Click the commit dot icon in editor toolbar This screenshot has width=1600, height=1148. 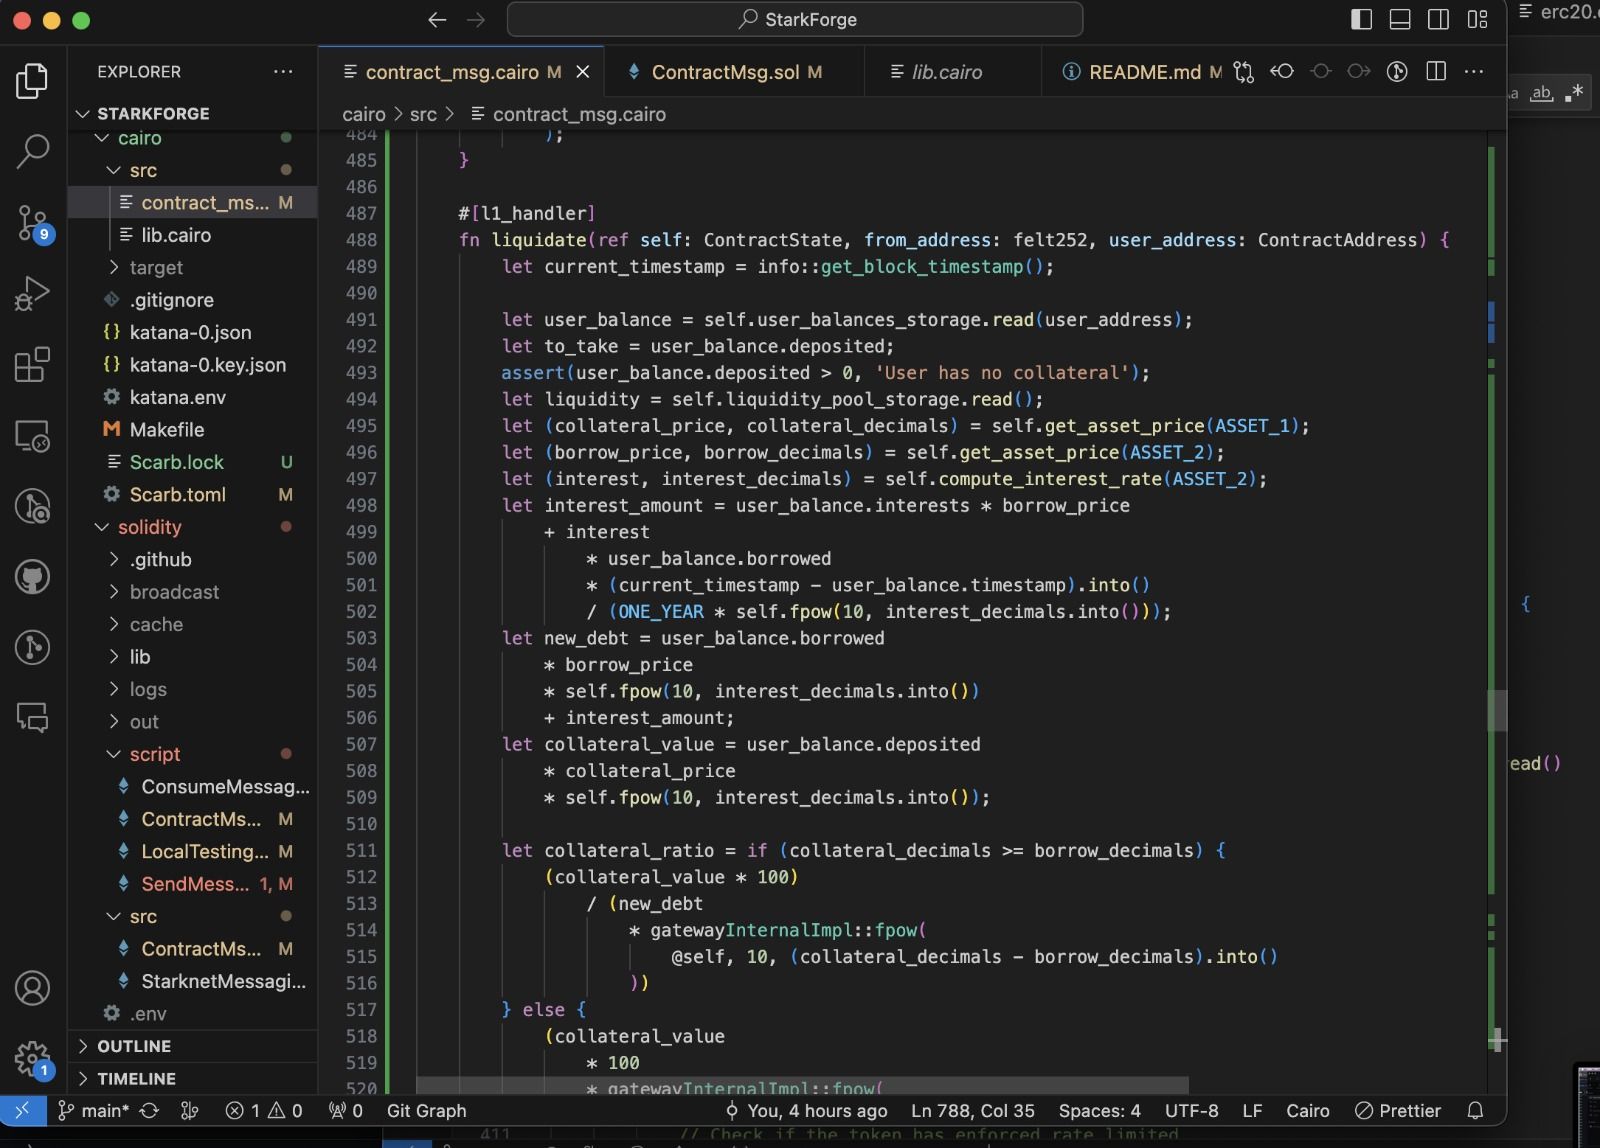click(x=1321, y=72)
